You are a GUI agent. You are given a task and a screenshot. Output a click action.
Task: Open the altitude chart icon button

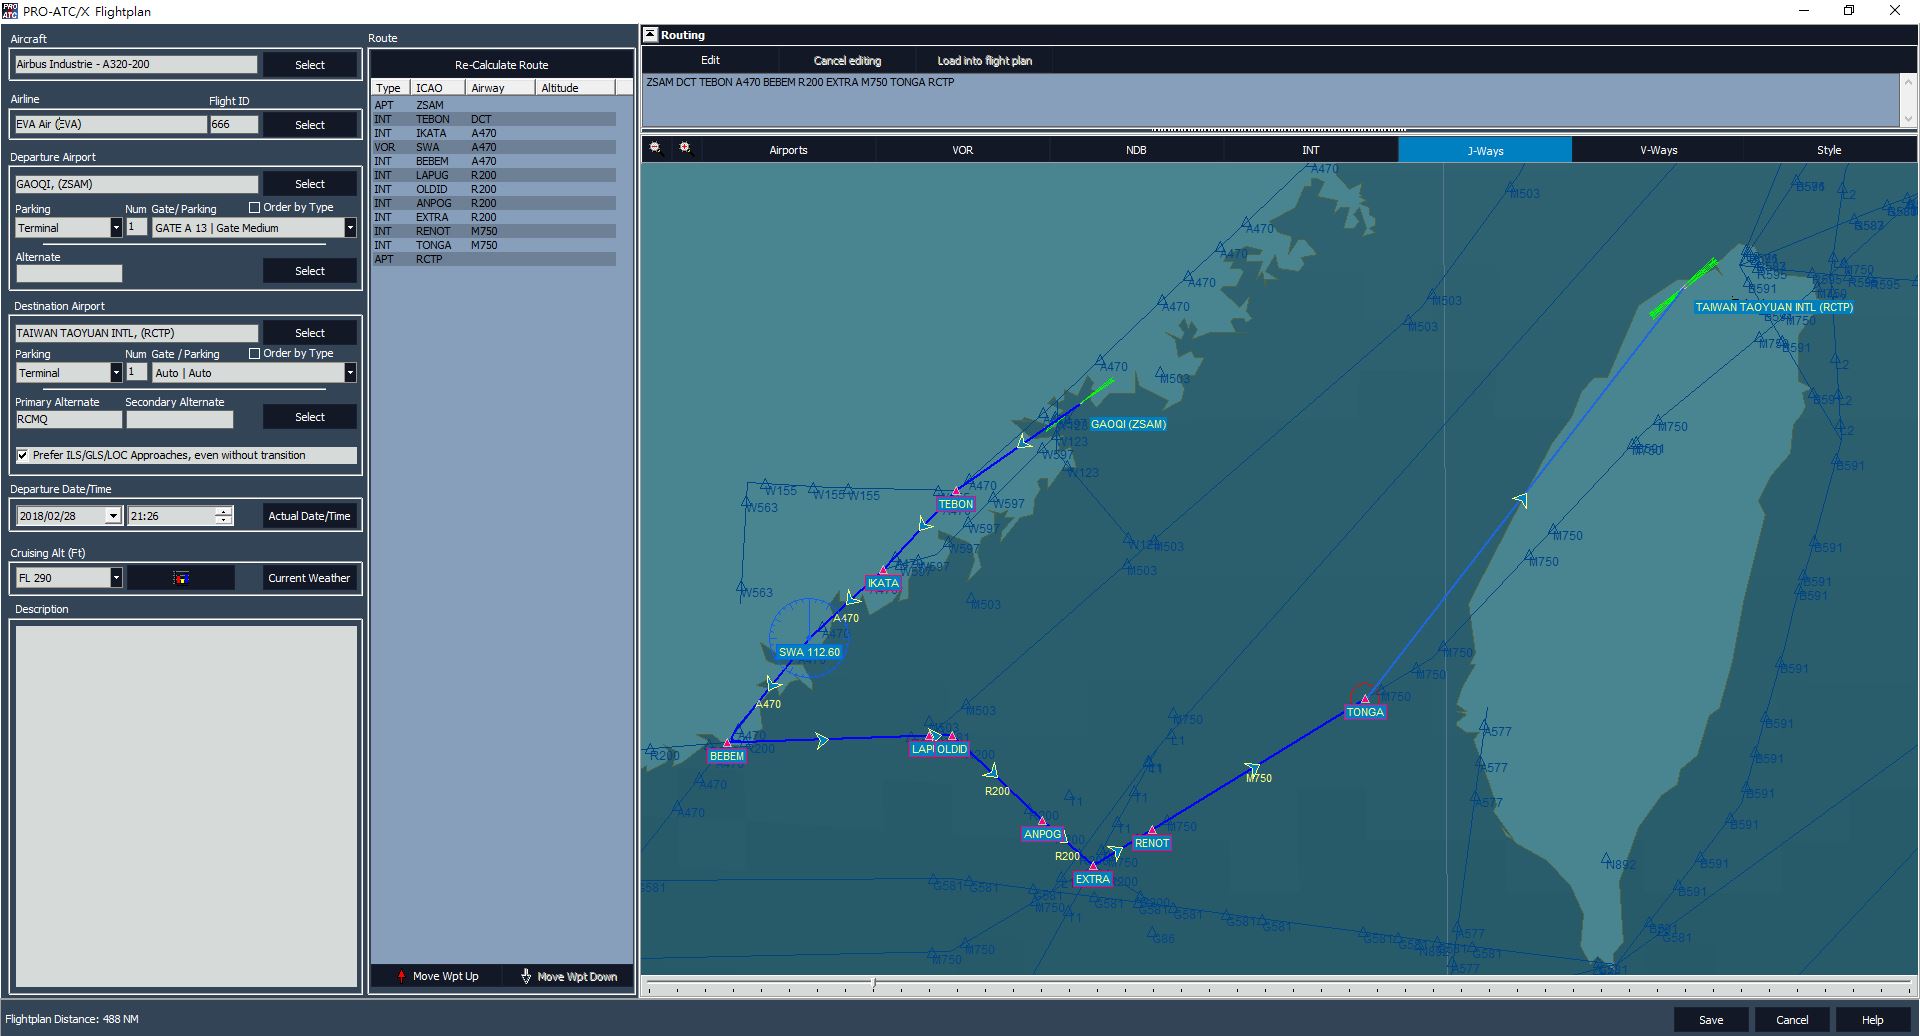[181, 578]
